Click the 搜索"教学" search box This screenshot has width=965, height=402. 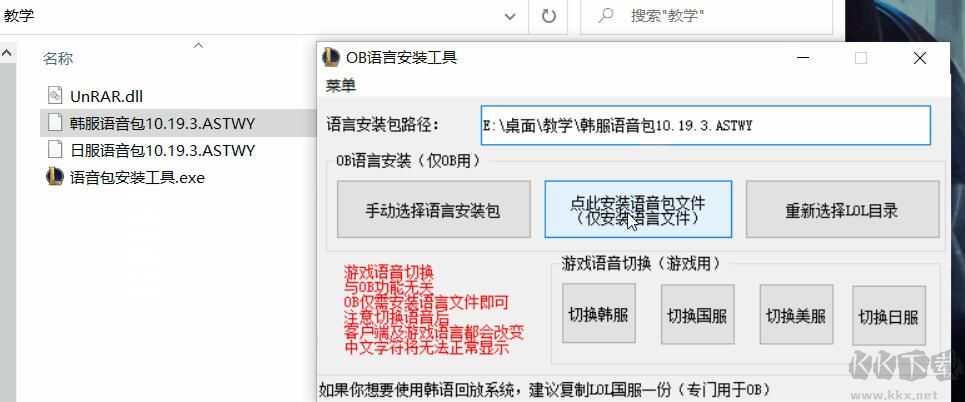[707, 17]
